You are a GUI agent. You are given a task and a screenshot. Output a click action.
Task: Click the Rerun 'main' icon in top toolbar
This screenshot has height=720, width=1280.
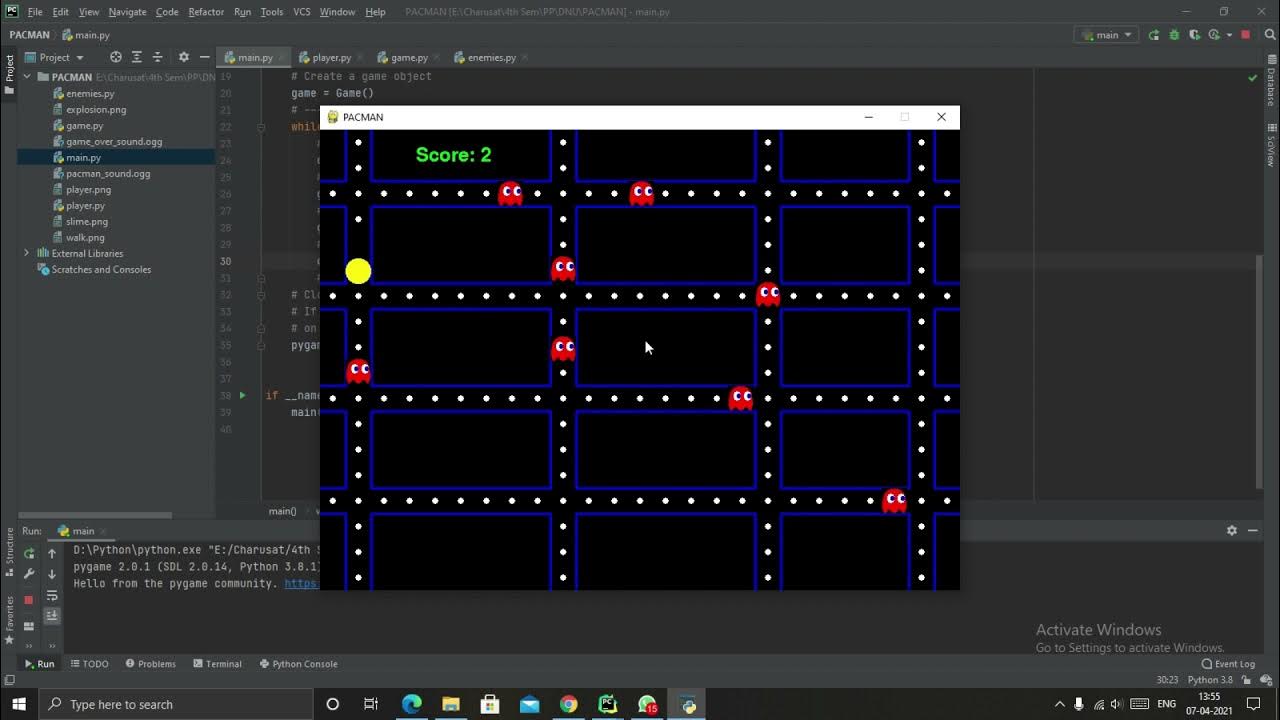click(x=1154, y=35)
